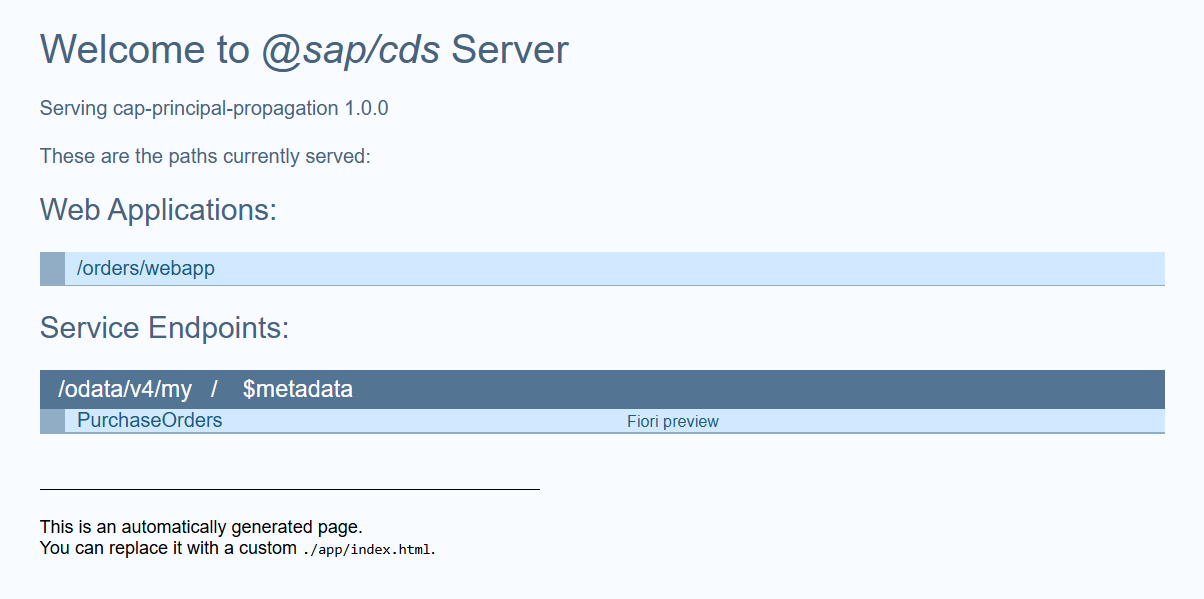Open the PurchaseOrders entity link
The image size is (1204, 599).
(150, 420)
